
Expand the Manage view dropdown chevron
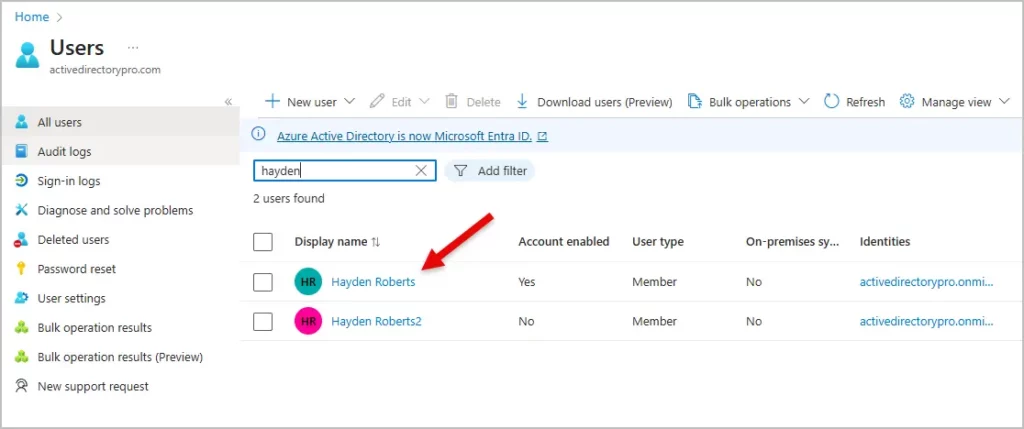point(1004,101)
